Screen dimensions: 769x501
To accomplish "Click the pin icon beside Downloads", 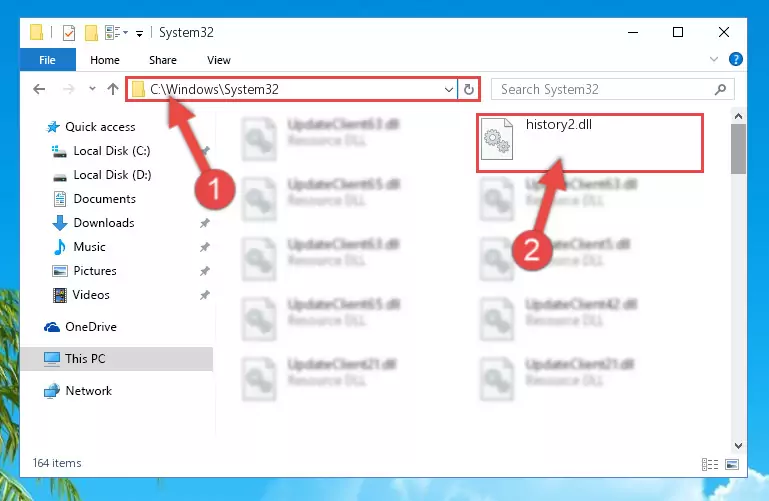I will 205,223.
